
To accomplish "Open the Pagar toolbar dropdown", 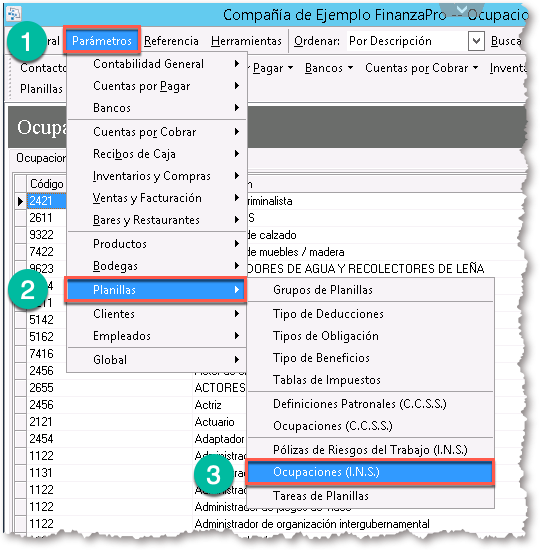I will (272, 68).
